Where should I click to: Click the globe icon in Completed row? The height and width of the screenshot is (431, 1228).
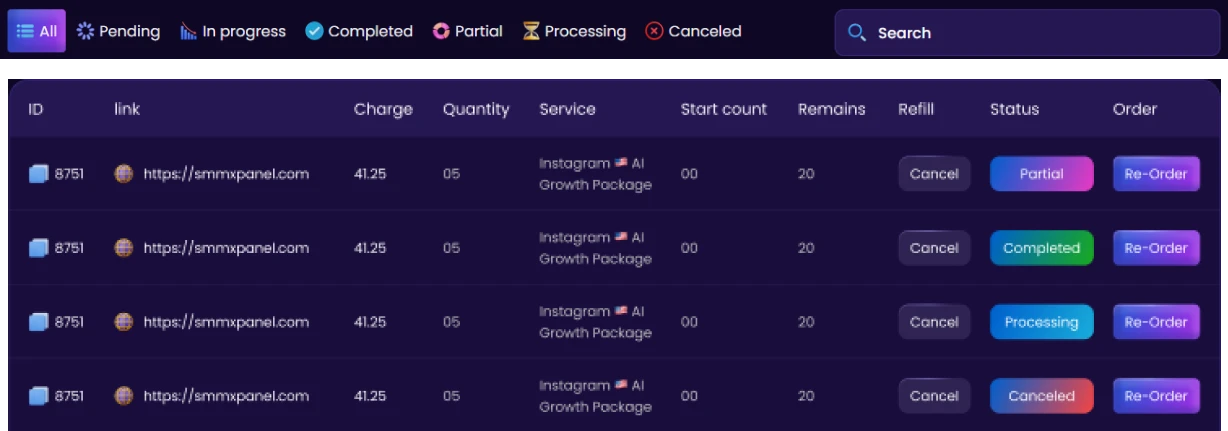tap(123, 248)
